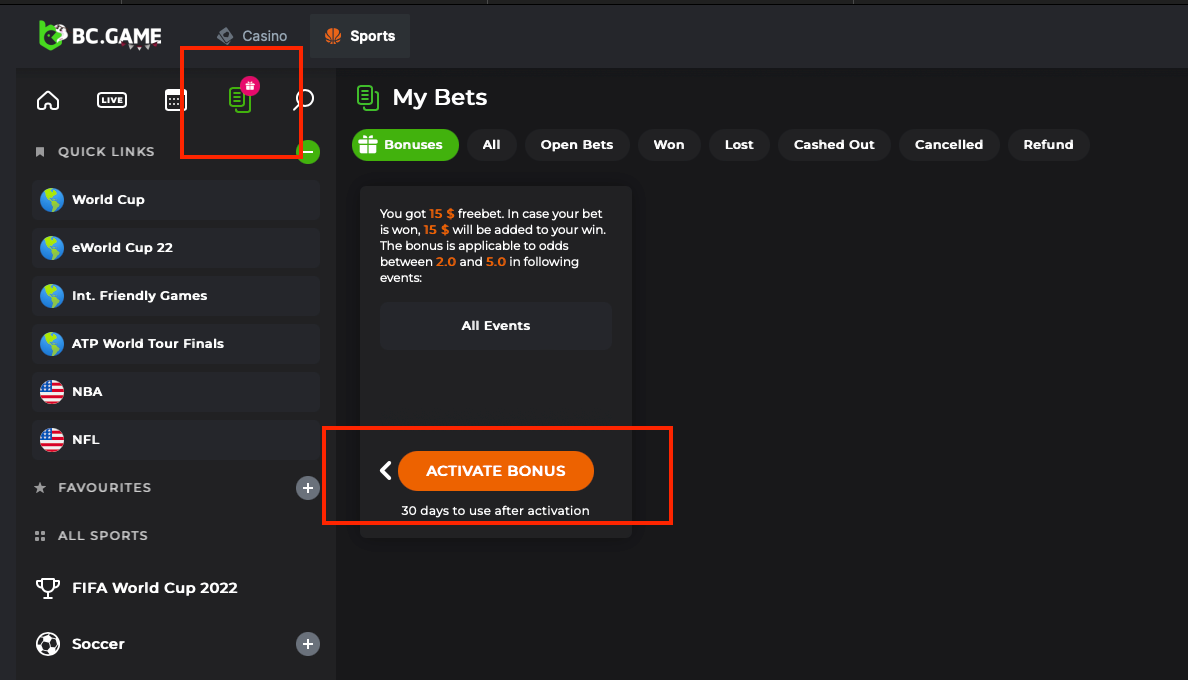Collapse the Quick Links section
This screenshot has width=1188, height=680.
(308, 152)
